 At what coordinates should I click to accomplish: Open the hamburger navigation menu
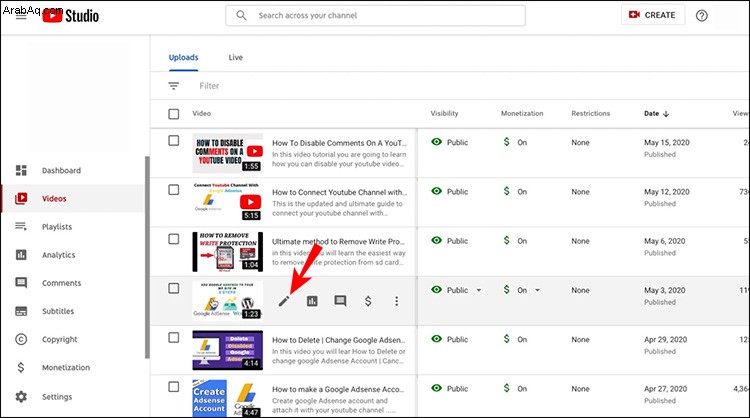coord(21,16)
